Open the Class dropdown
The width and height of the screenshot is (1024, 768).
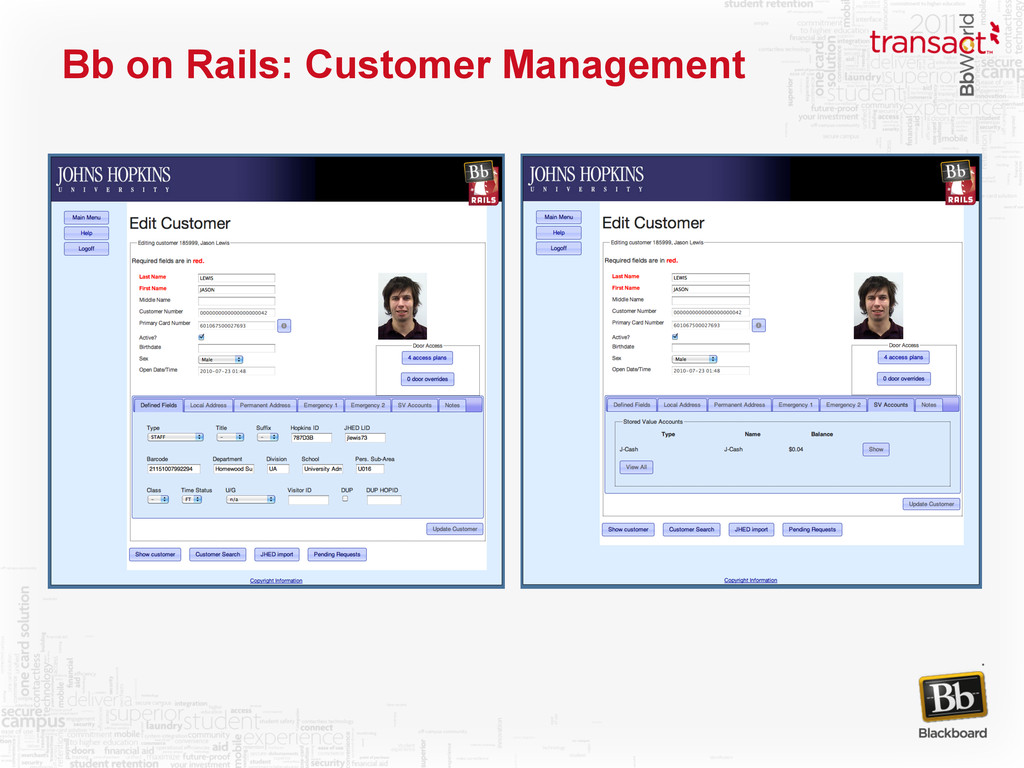tap(158, 499)
